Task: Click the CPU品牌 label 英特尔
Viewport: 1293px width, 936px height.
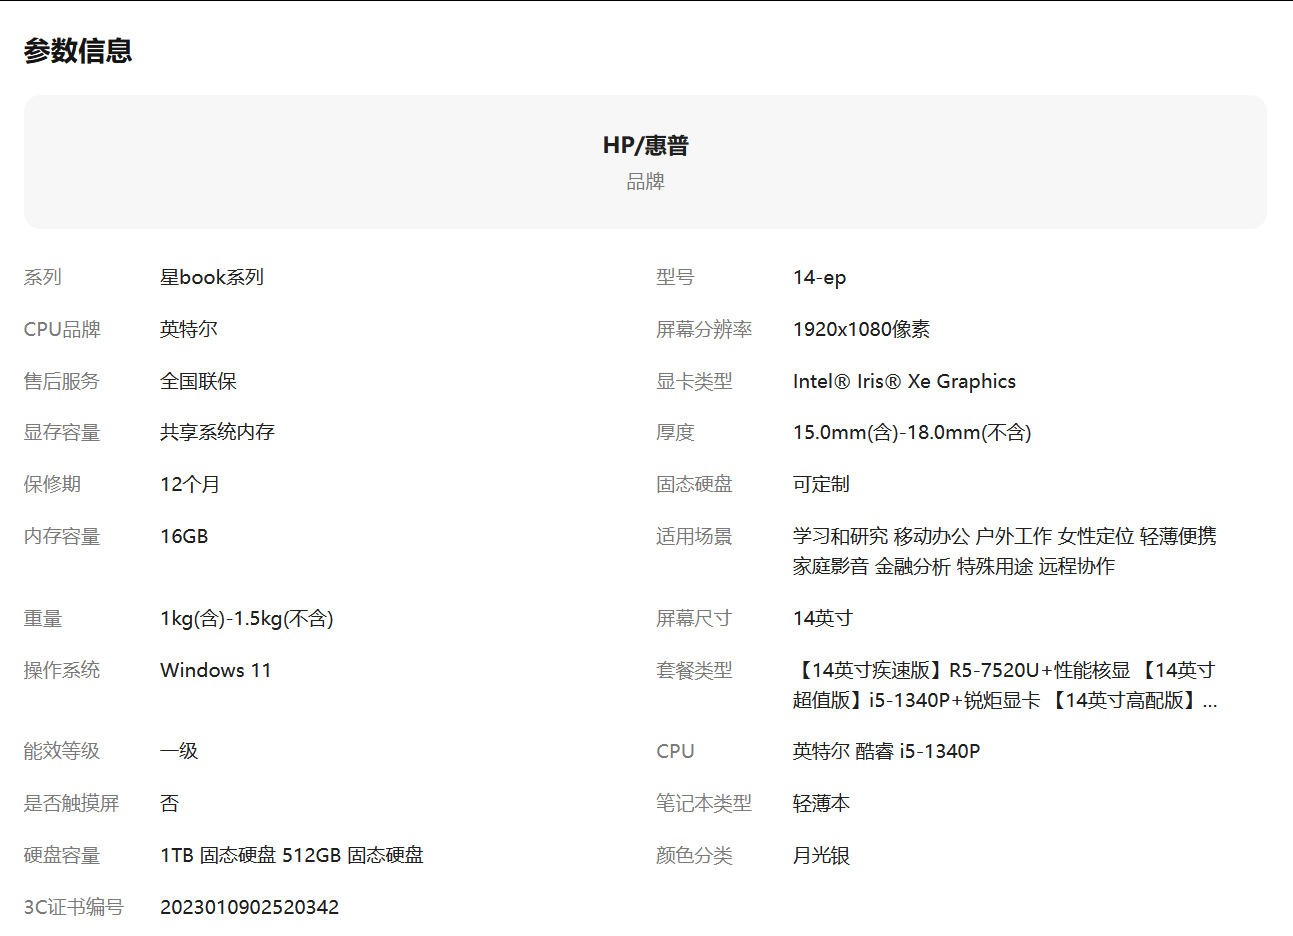Action: (x=189, y=329)
